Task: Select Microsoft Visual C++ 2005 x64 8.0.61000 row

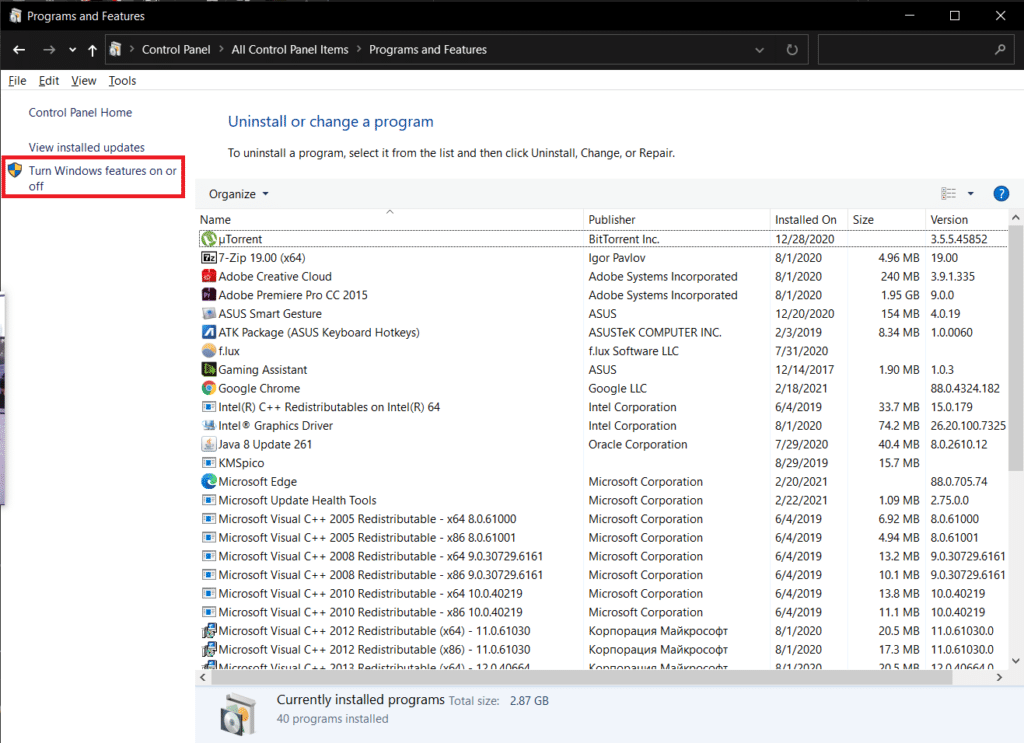Action: [x=603, y=519]
